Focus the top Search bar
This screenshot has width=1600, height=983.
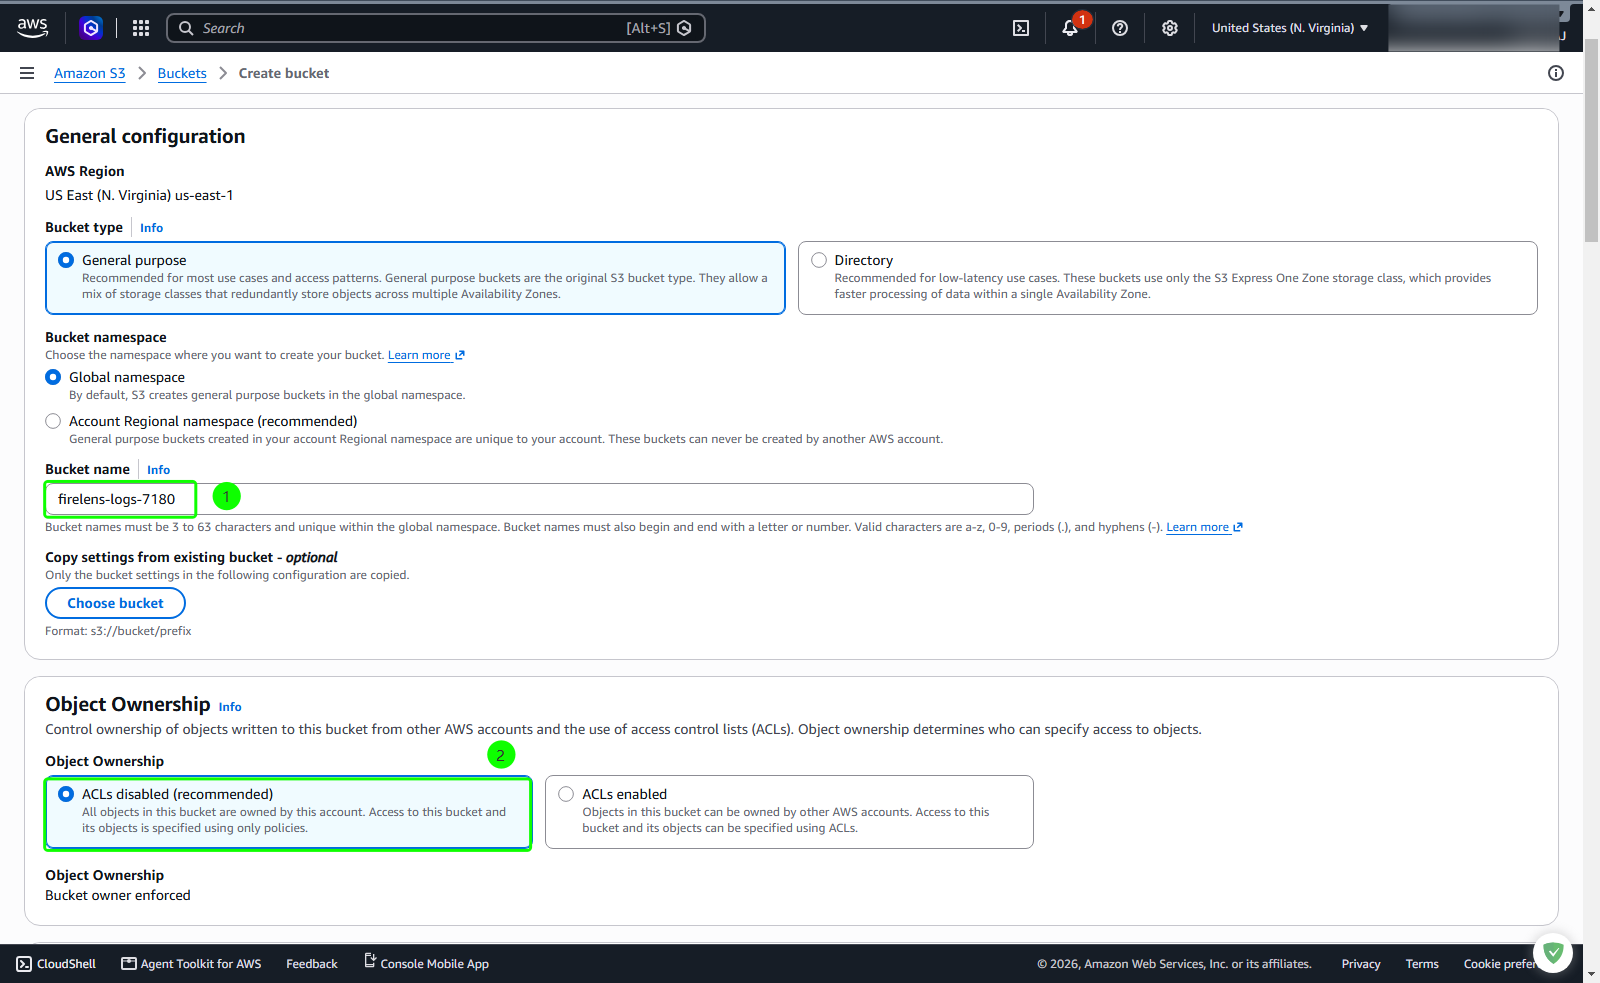tap(435, 28)
